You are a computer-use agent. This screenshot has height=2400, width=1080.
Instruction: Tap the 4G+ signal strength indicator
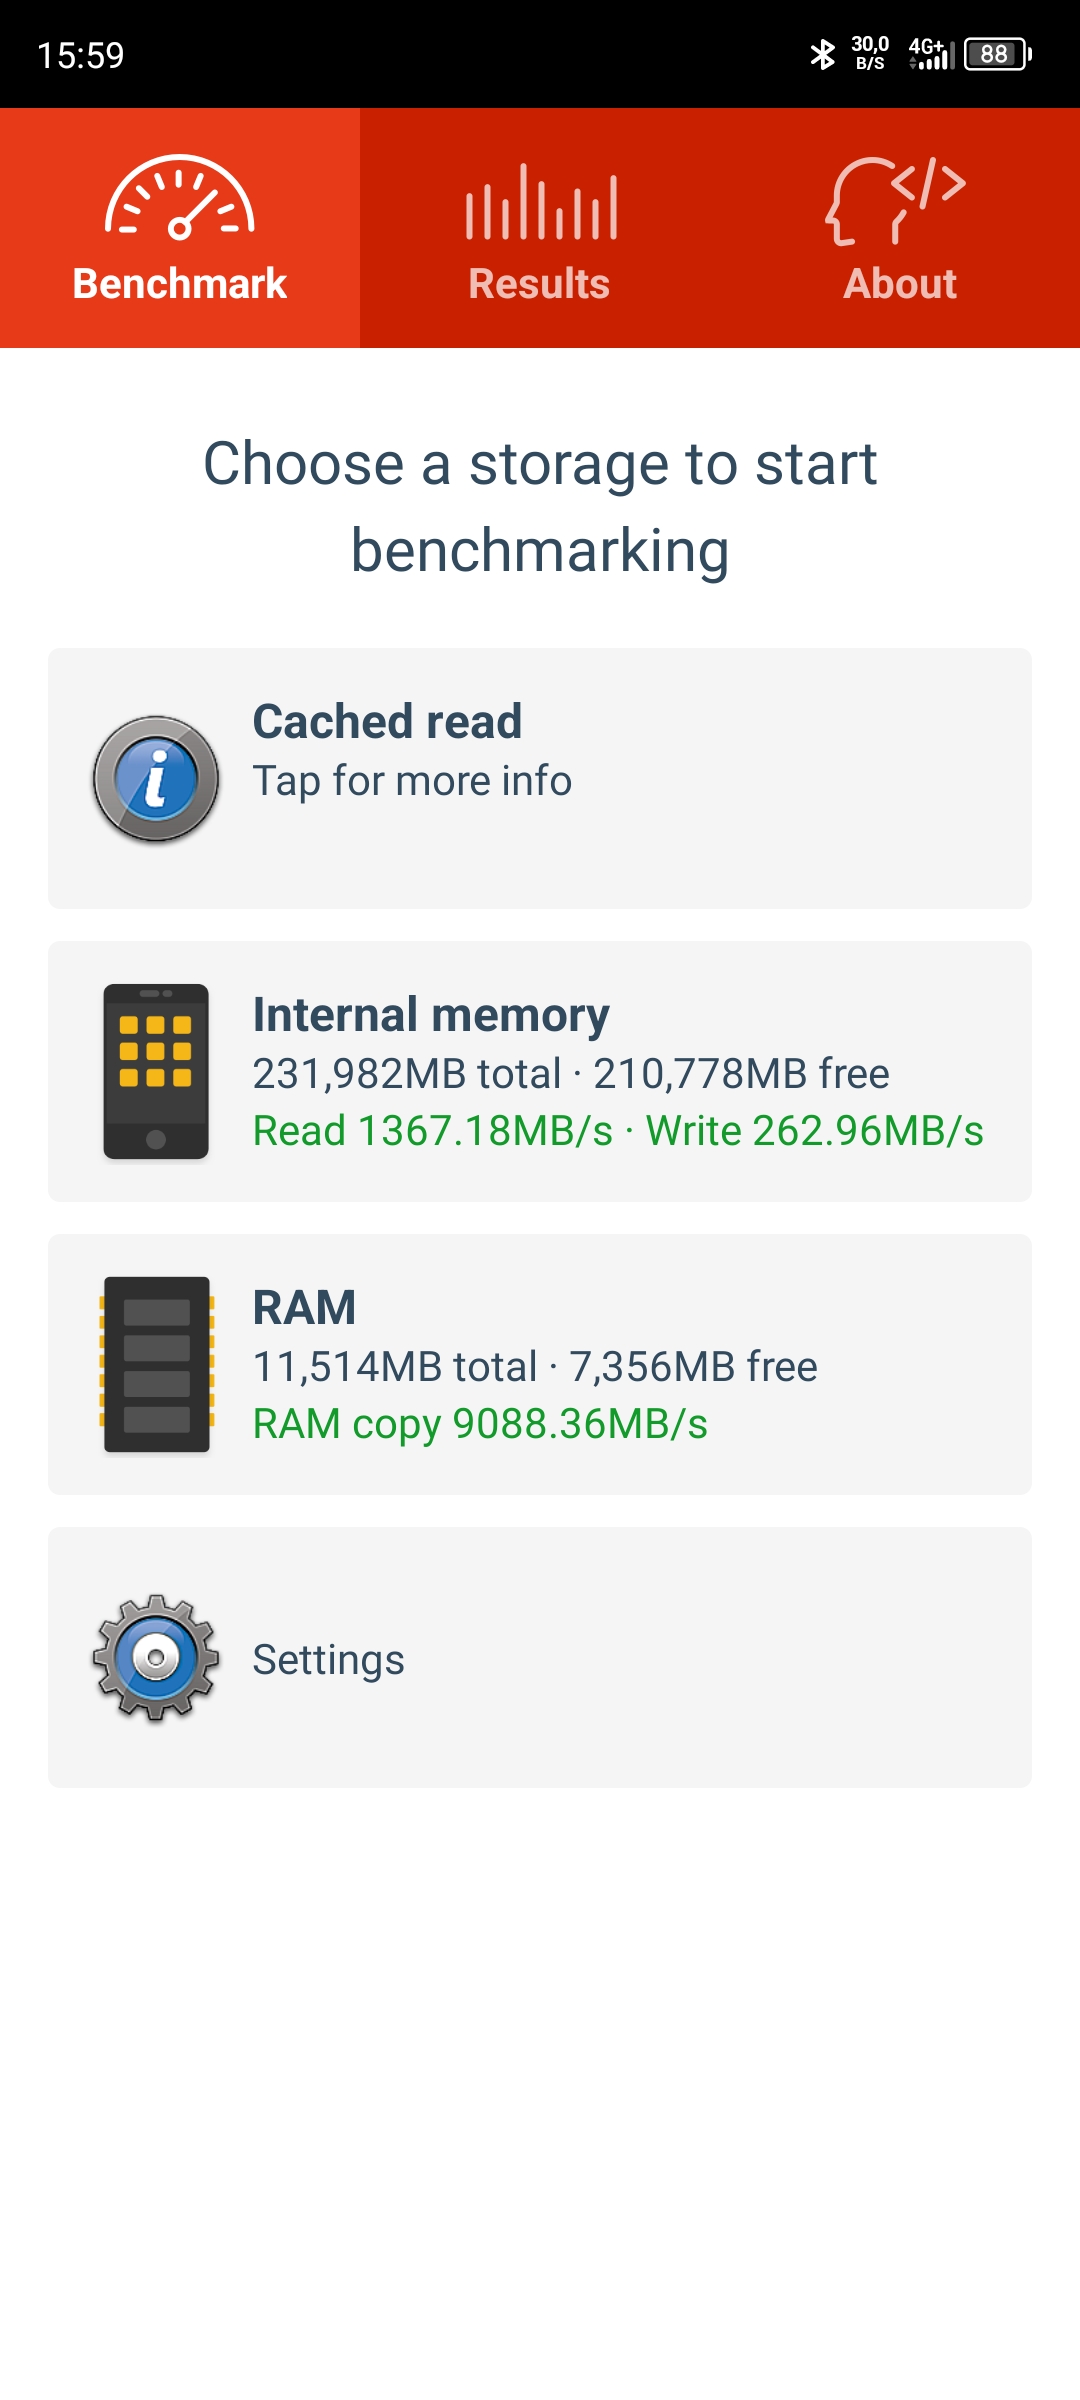[931, 54]
